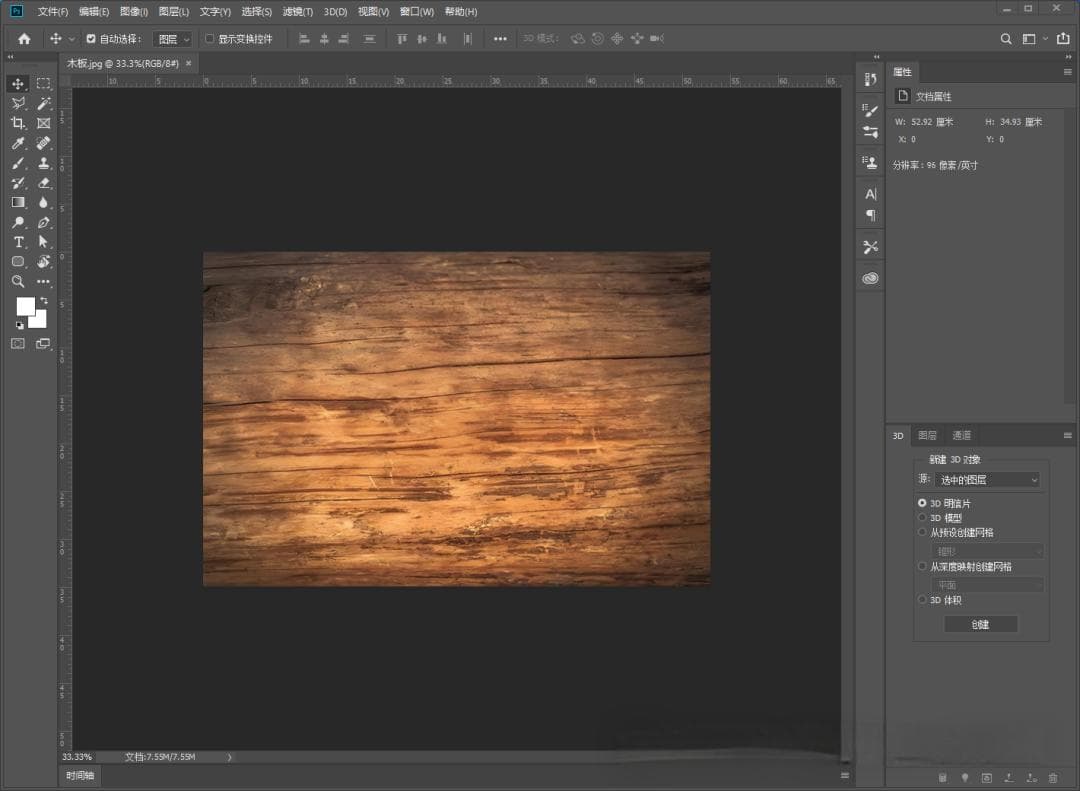Select the Zoom tool in the toolbox
Viewport: 1080px width, 791px height.
[x=18, y=282]
